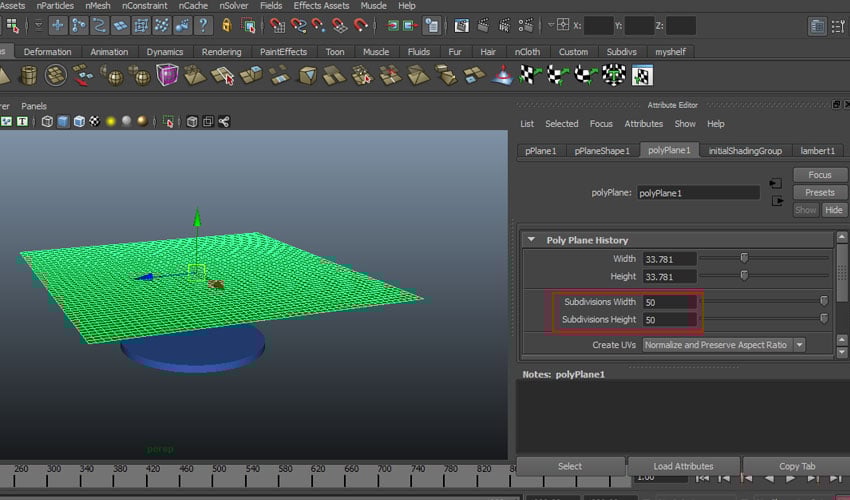Click the Subdivisions Height input field
Viewport: 850px width, 500px height.
click(669, 320)
